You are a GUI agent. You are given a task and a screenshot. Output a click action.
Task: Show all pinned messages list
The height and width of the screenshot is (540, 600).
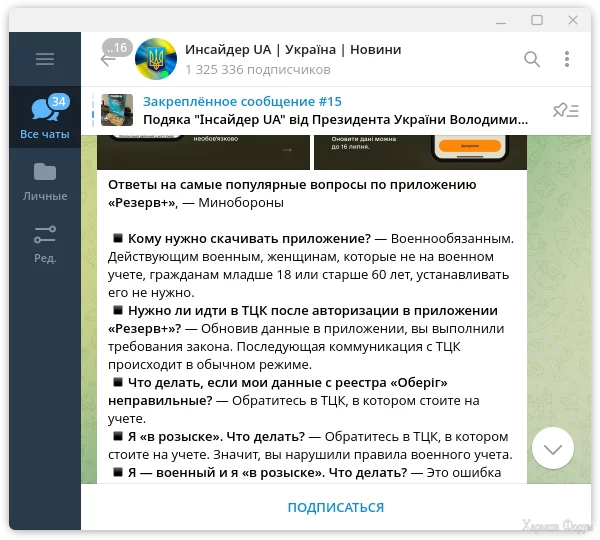[x=566, y=111]
